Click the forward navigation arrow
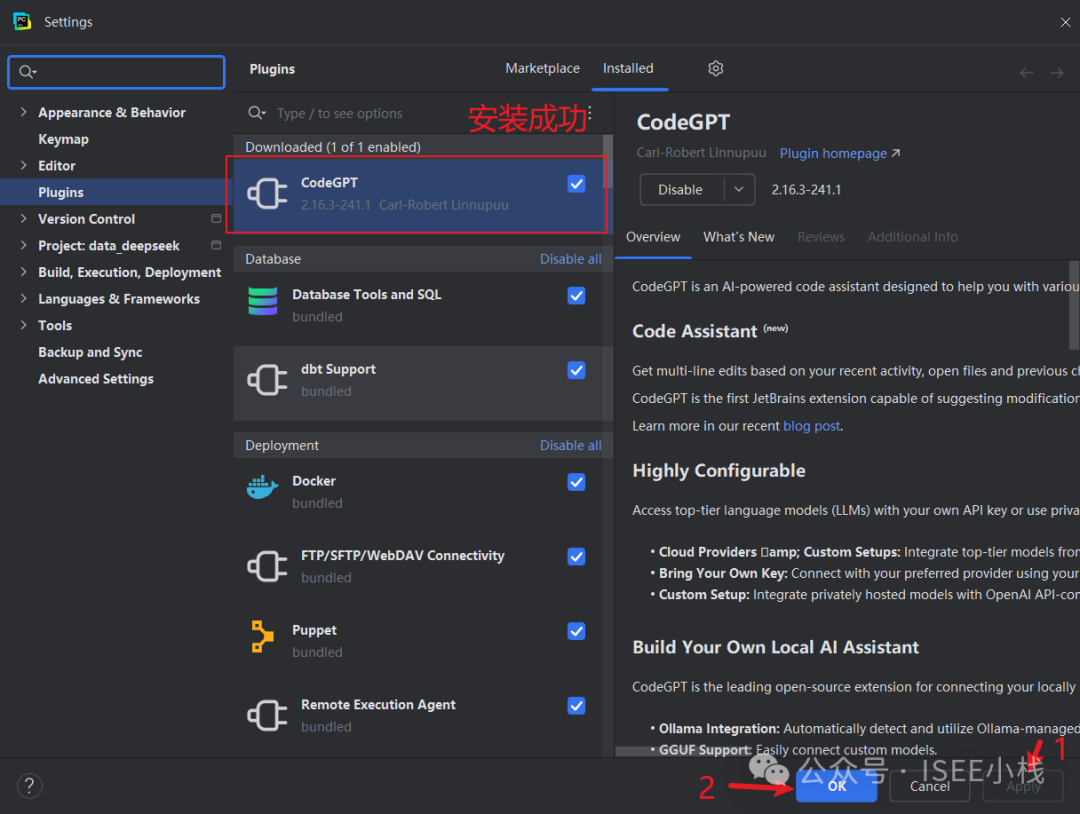Viewport: 1080px width, 814px height. coord(1057,72)
